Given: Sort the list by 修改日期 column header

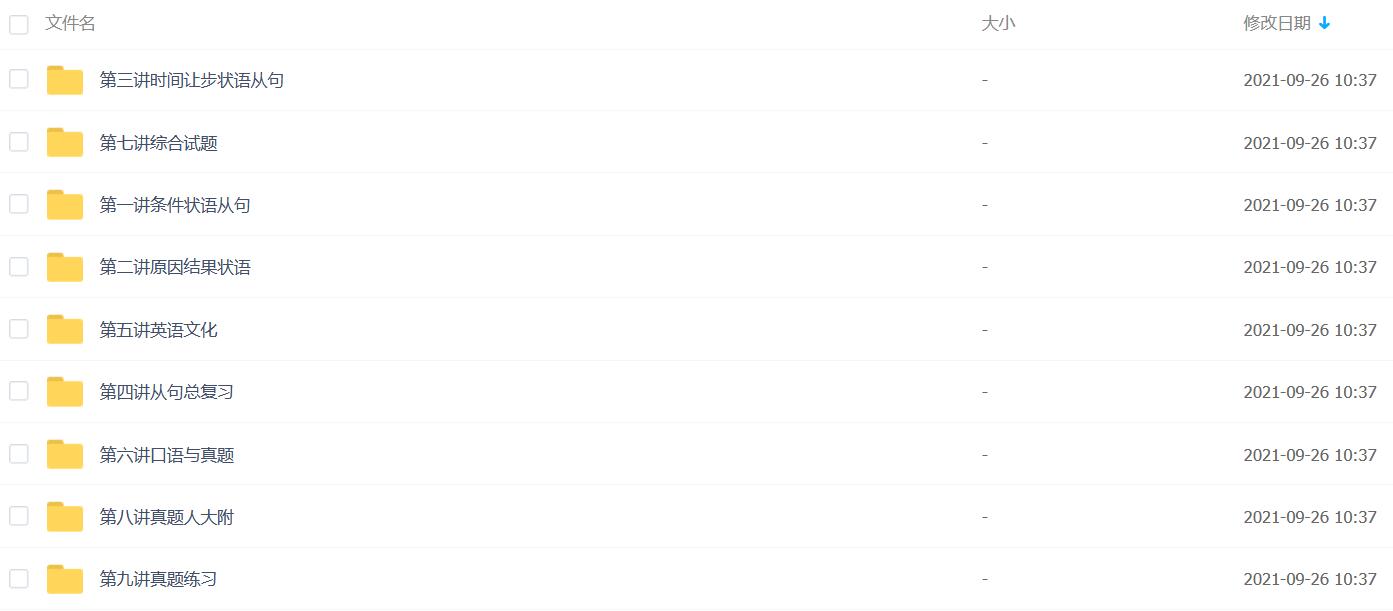Looking at the screenshot, I should (x=1277, y=23).
